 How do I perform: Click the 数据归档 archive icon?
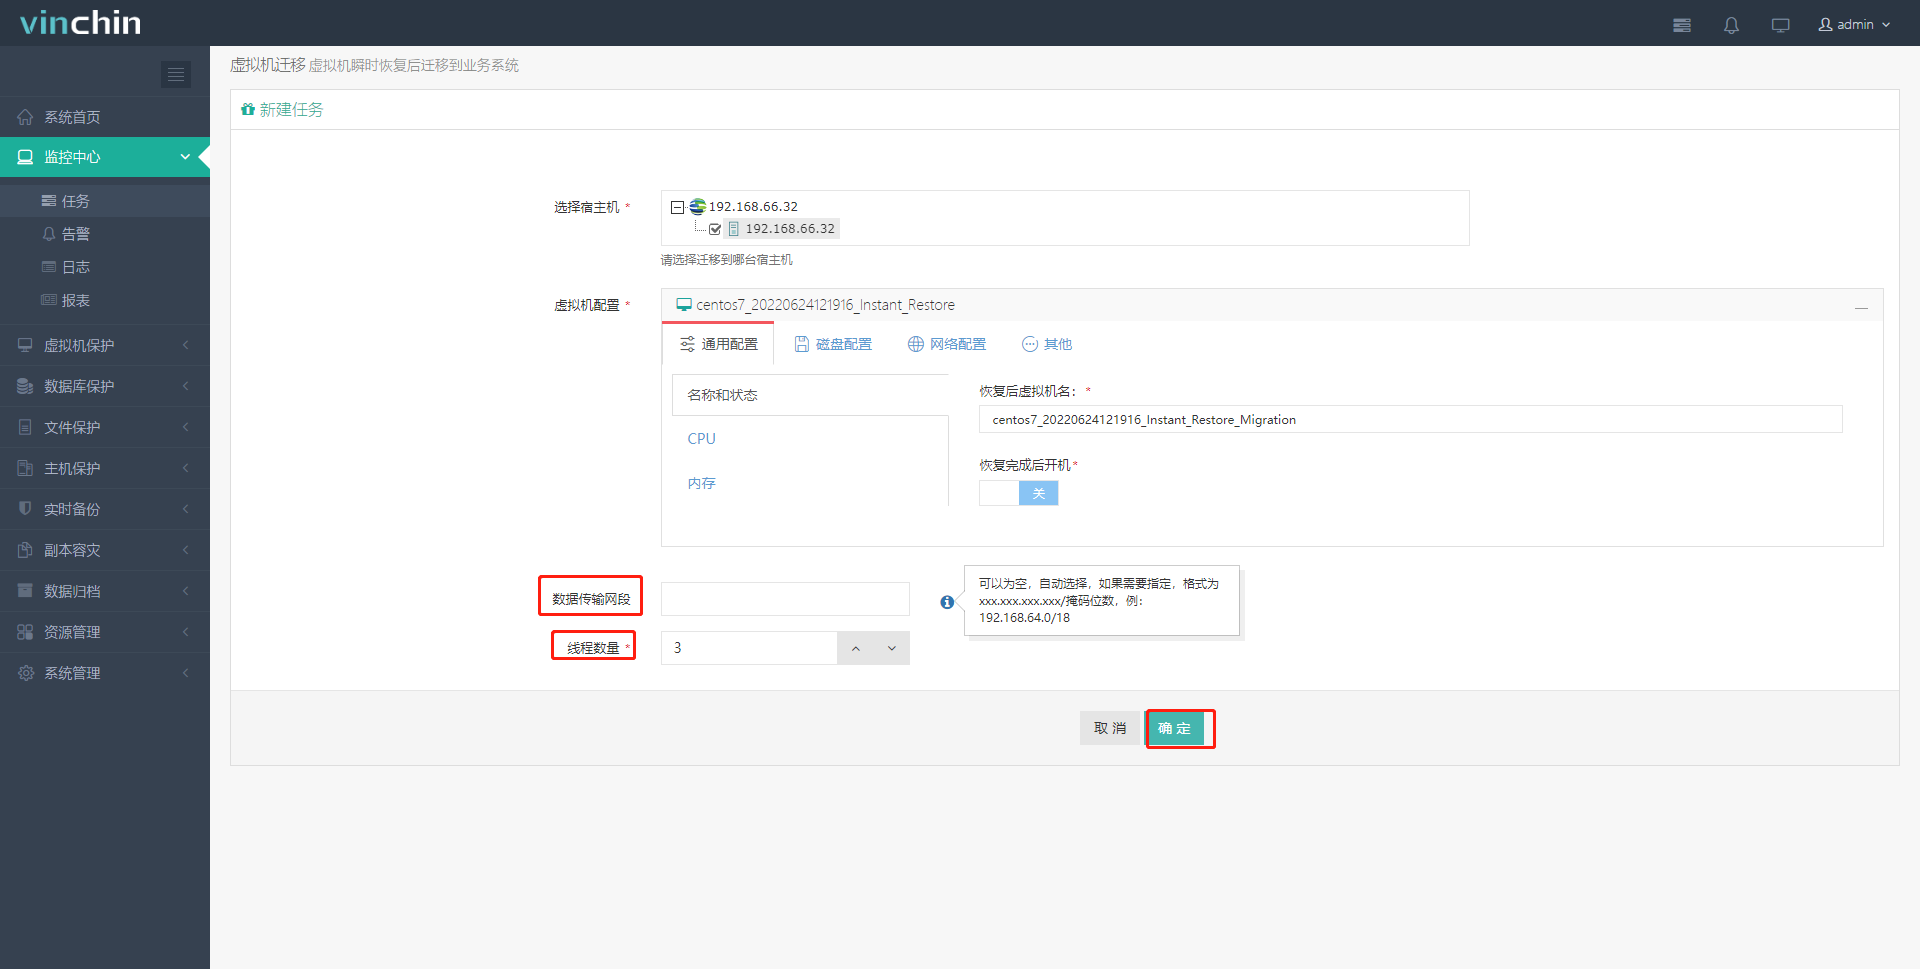point(25,591)
